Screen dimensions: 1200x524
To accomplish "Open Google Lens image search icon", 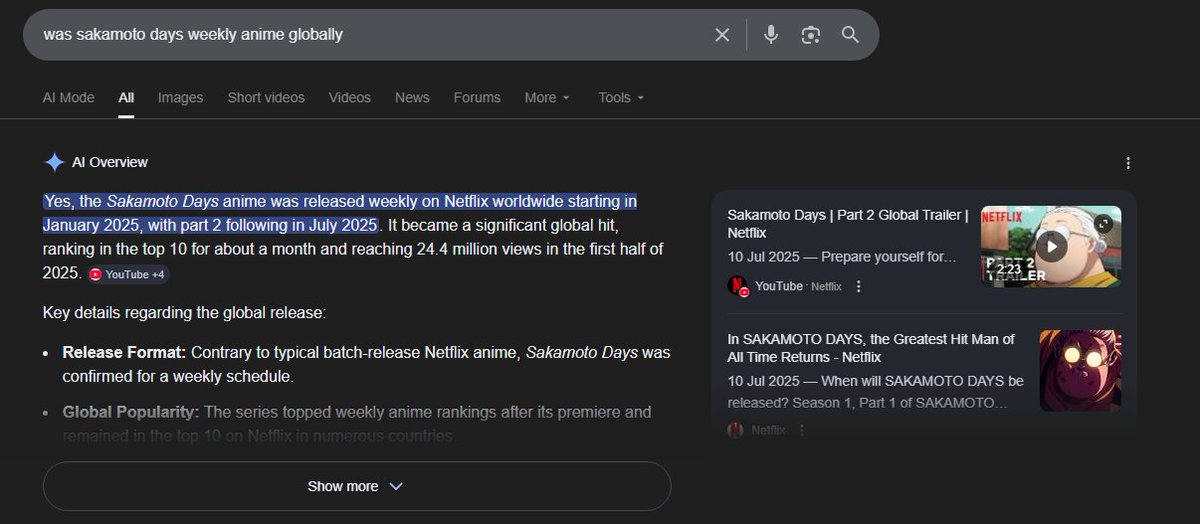I will point(811,35).
